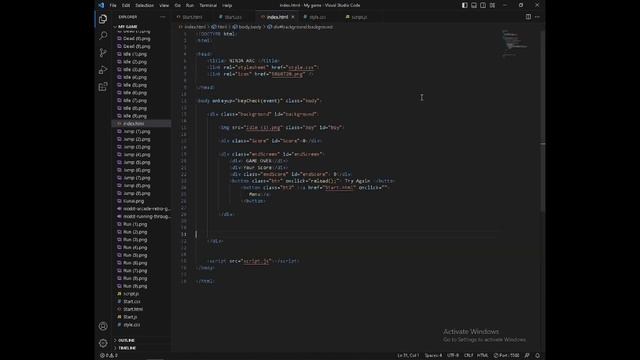This screenshot has width=640, height=360.
Task: Open the Extensions view
Action: click(103, 87)
